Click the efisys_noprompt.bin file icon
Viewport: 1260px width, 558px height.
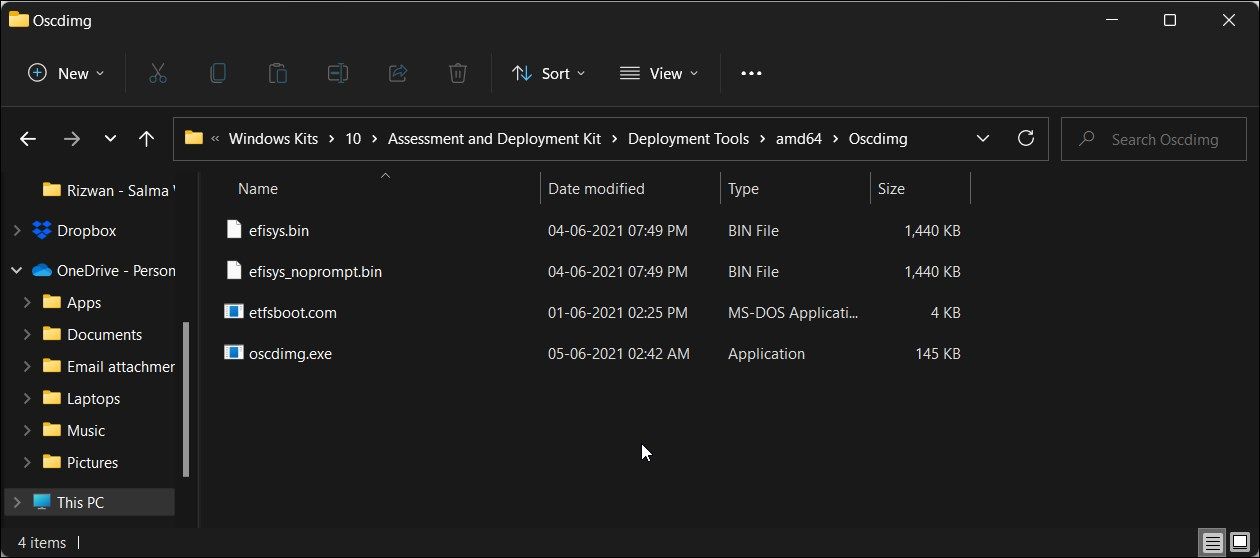pos(234,271)
